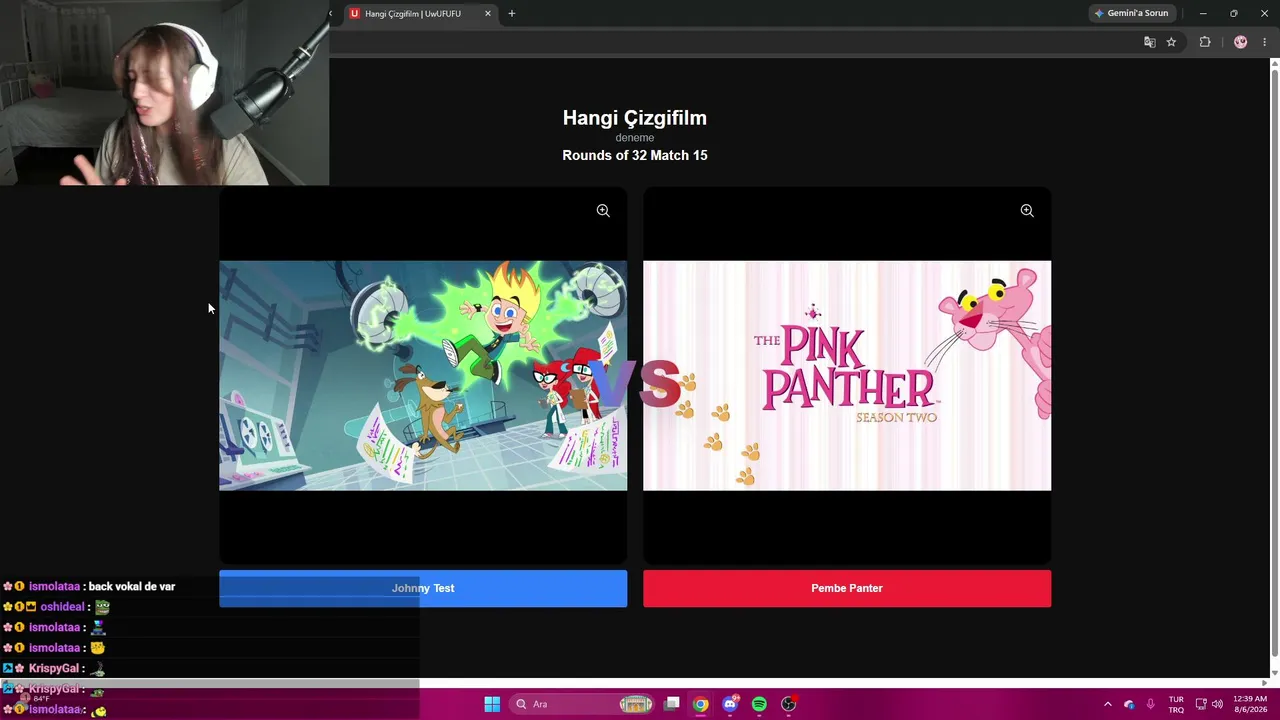1280x720 pixels.
Task: Open the Chrome profile avatar
Action: pyautogui.click(x=1241, y=42)
